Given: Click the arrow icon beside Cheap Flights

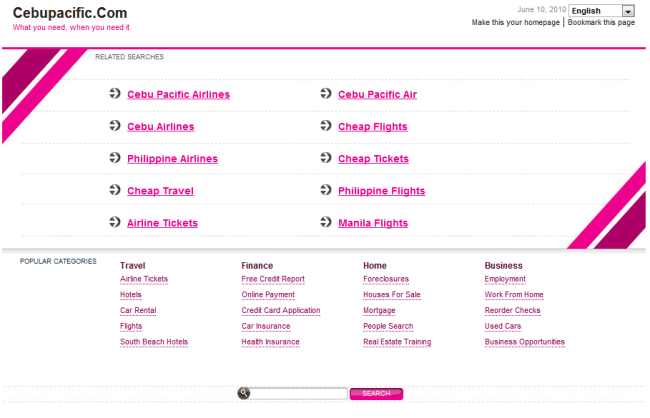Looking at the screenshot, I should [x=326, y=125].
